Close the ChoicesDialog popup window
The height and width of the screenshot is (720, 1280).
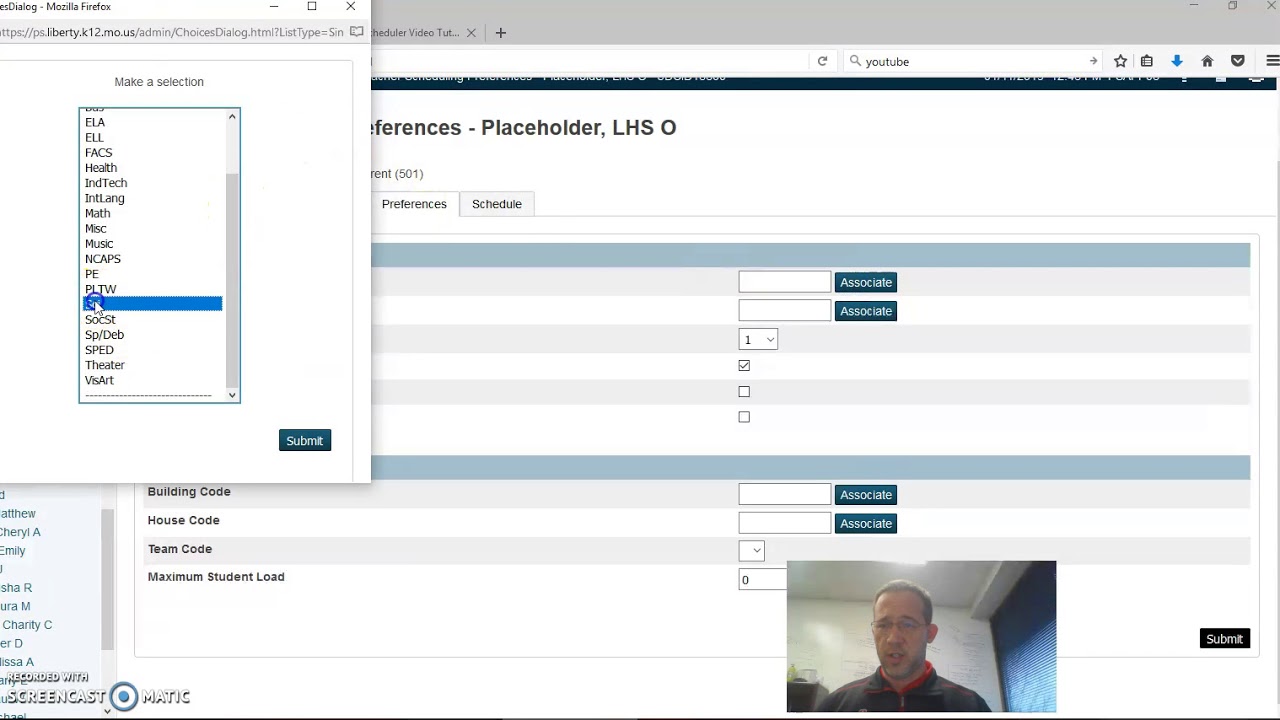tap(350, 7)
